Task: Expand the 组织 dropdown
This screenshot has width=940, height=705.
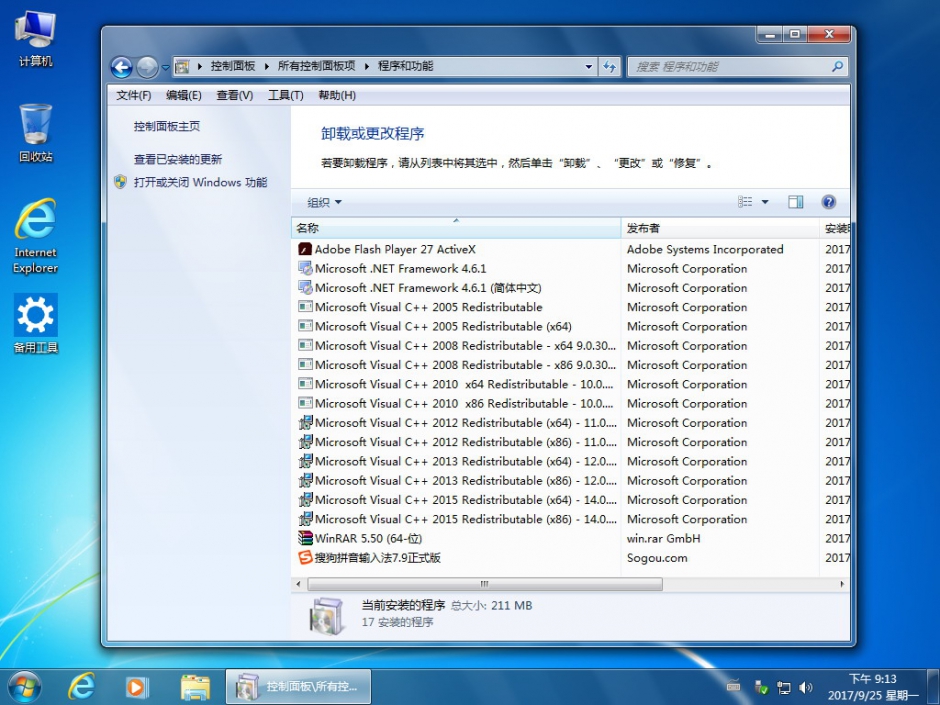Action: [x=324, y=203]
